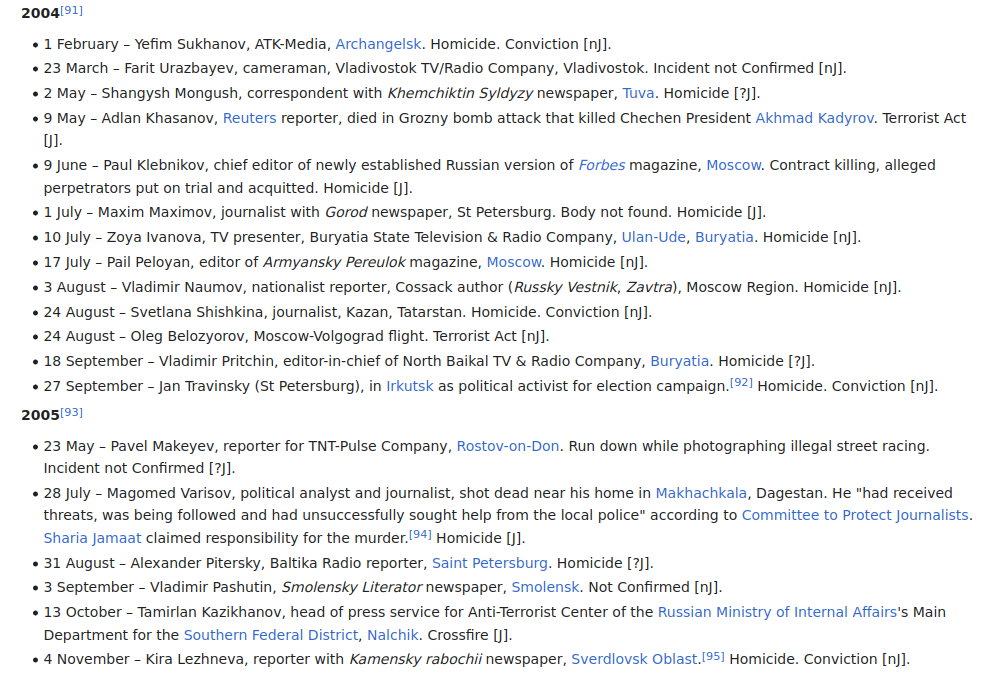Open Russian Ministry of Internal Affairs link

click(x=778, y=612)
